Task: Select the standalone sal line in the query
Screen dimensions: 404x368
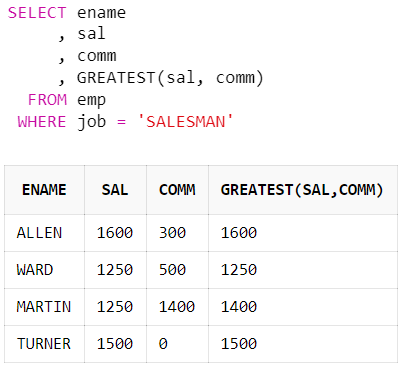Action: pyautogui.click(x=91, y=34)
